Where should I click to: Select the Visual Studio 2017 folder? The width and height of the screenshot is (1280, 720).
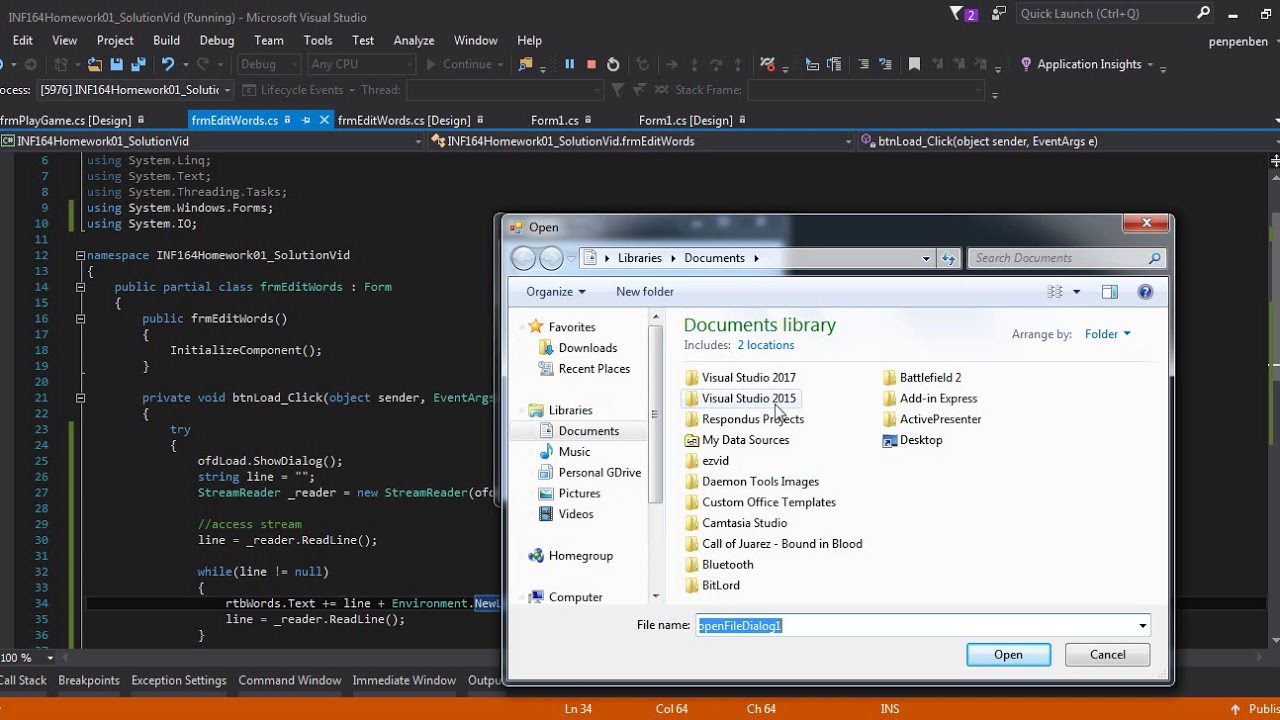[740, 378]
